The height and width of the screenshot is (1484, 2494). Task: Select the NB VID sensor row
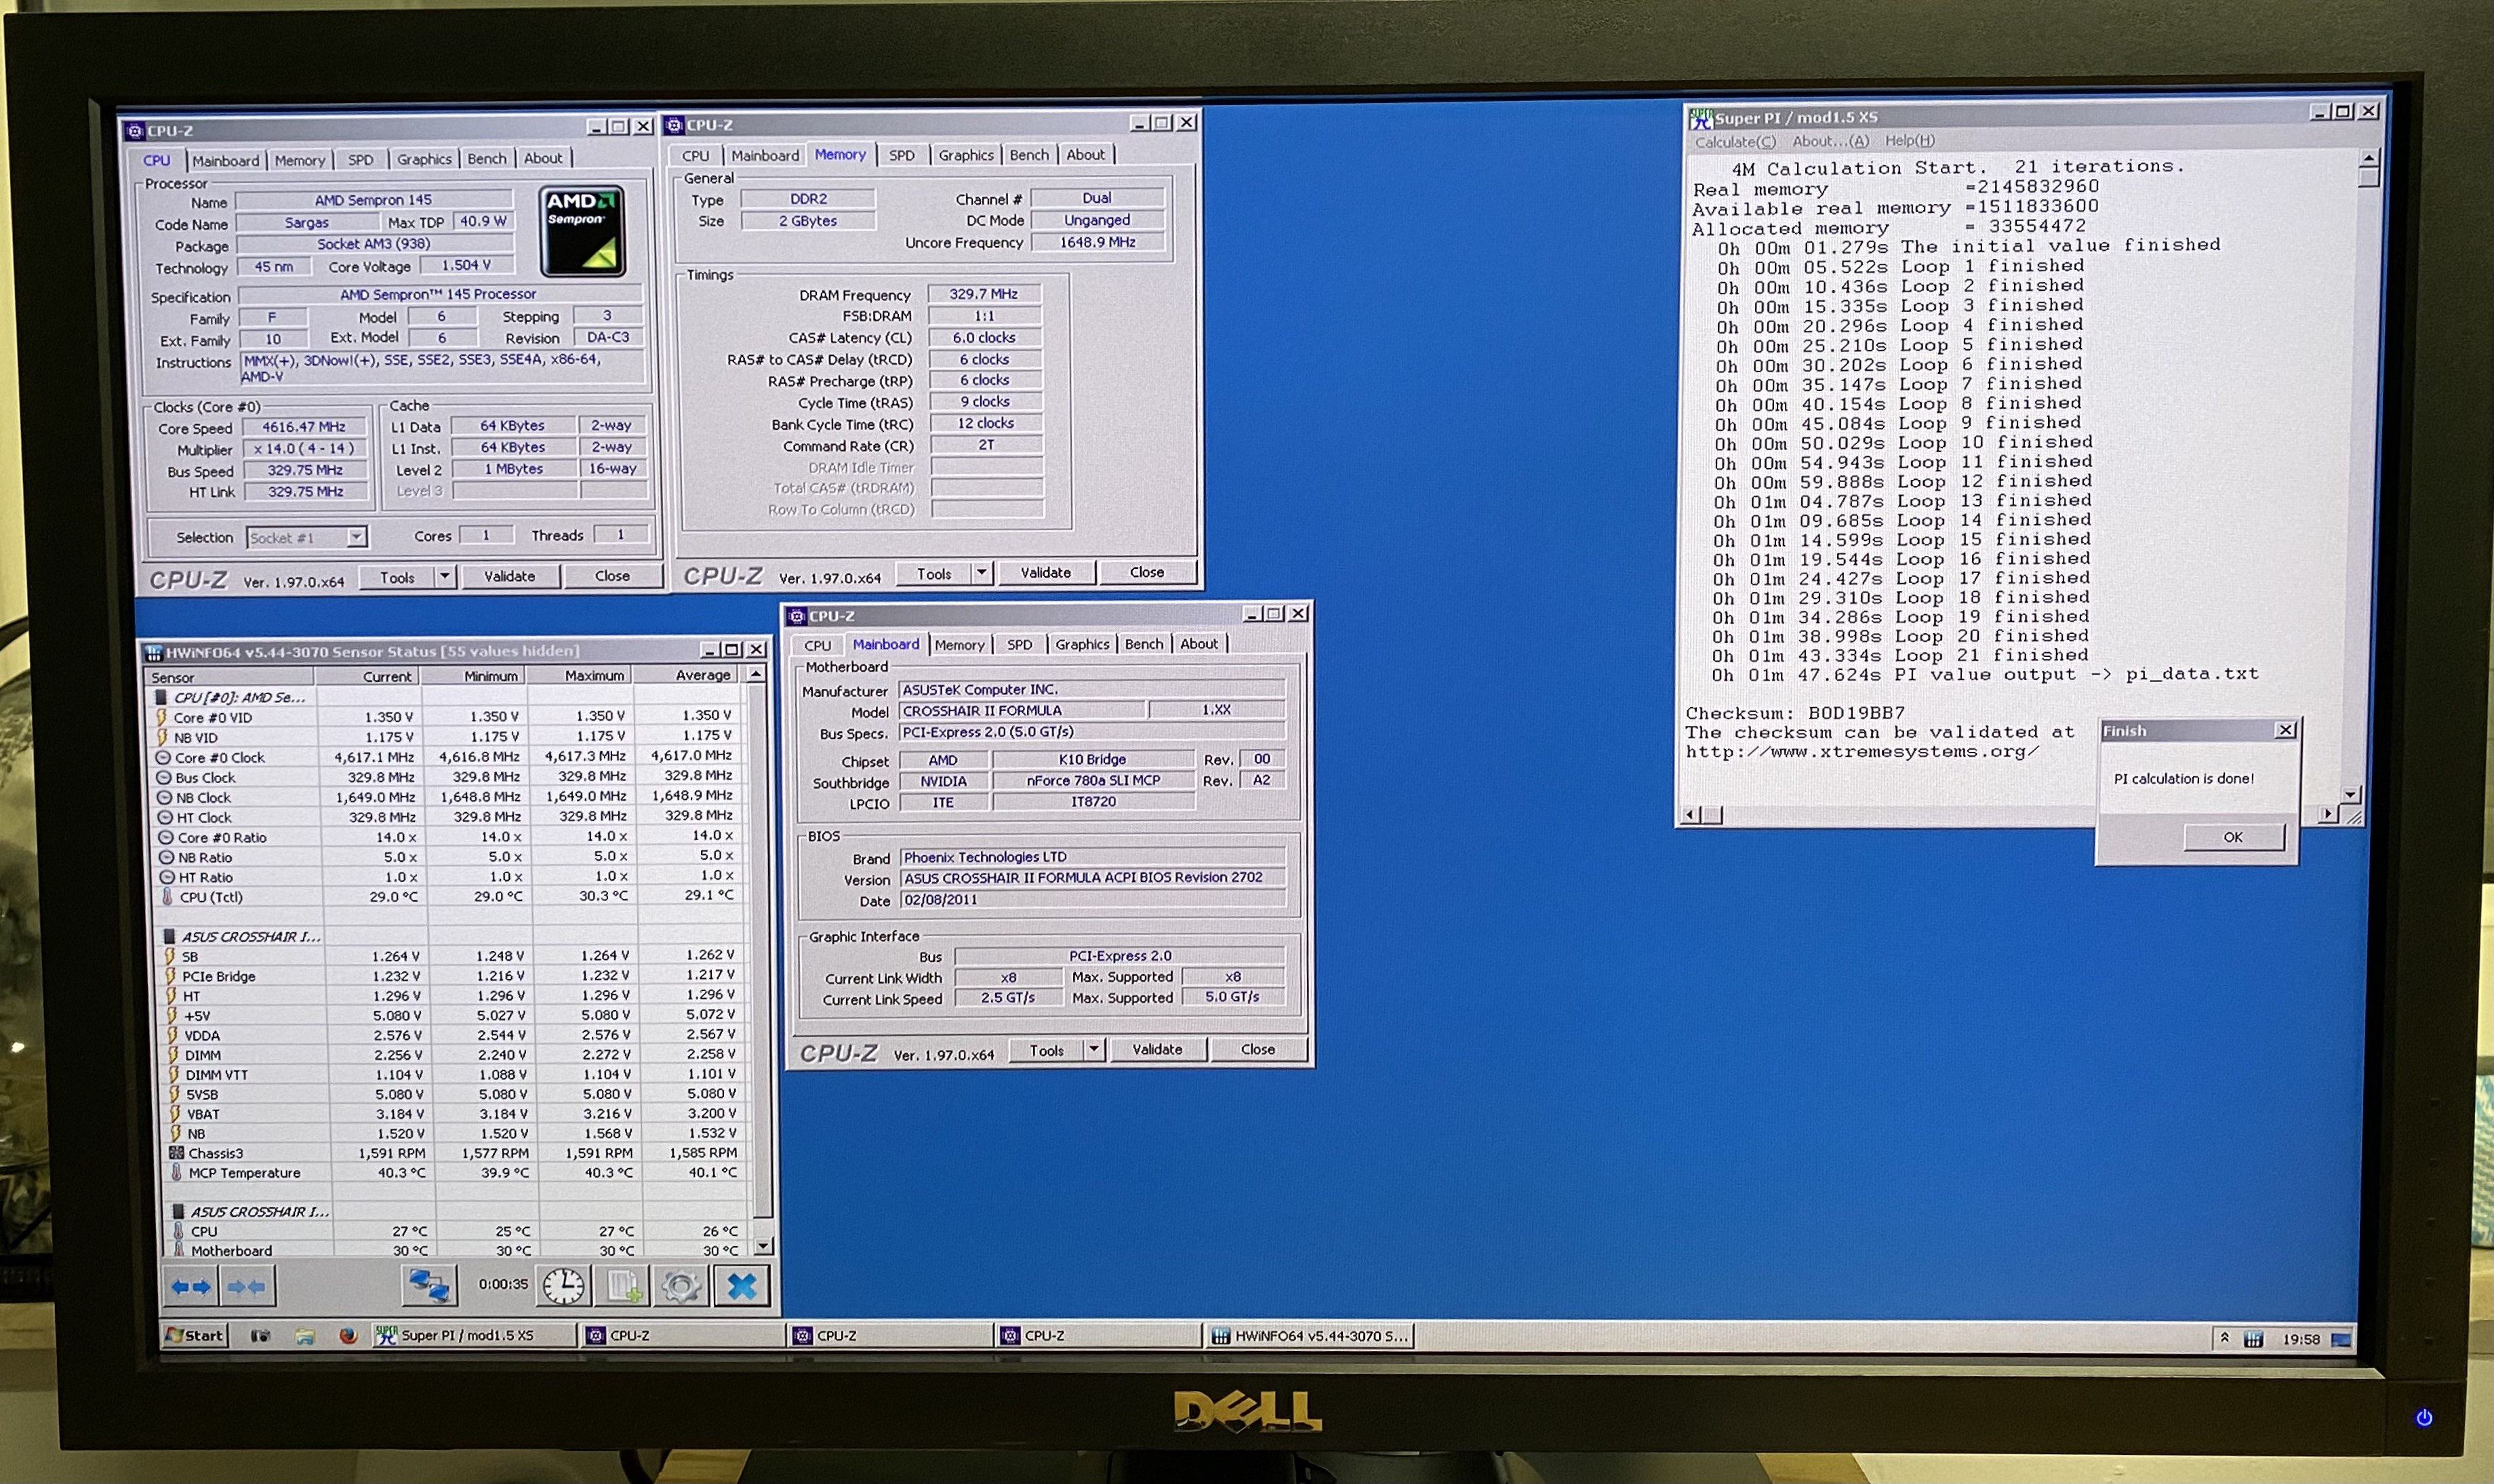446,737
